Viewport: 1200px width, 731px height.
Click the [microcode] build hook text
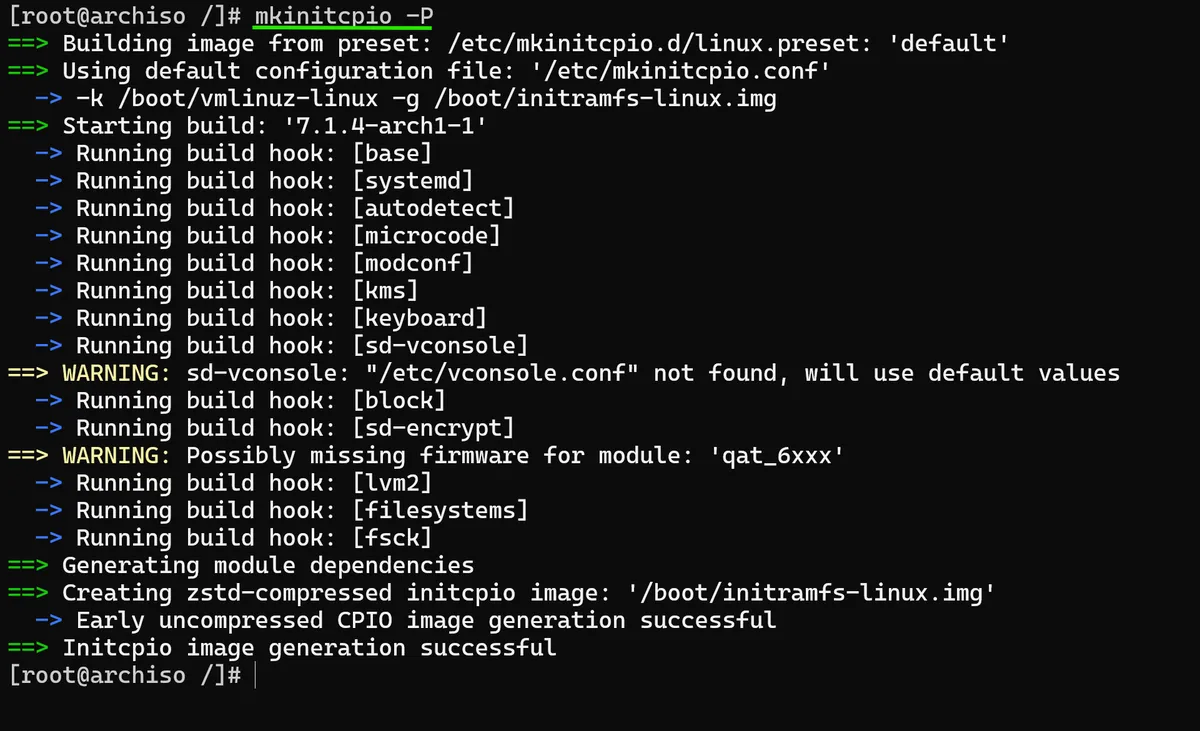click(x=426, y=236)
